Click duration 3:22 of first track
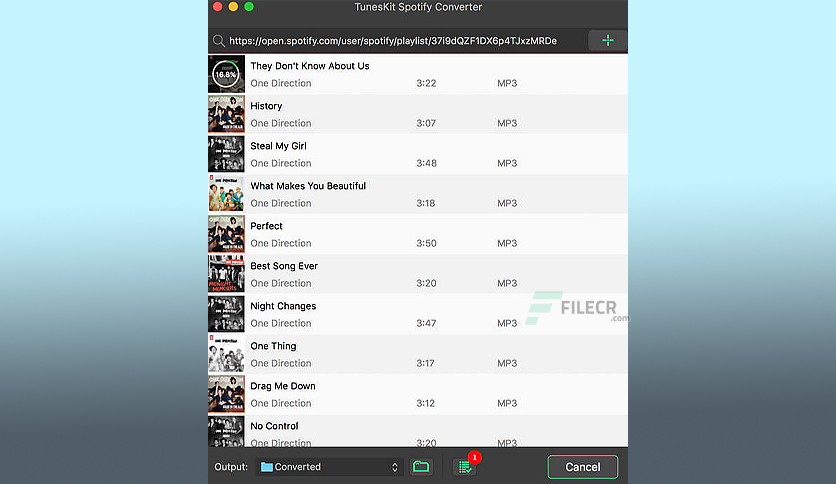This screenshot has width=836, height=484. (x=426, y=83)
